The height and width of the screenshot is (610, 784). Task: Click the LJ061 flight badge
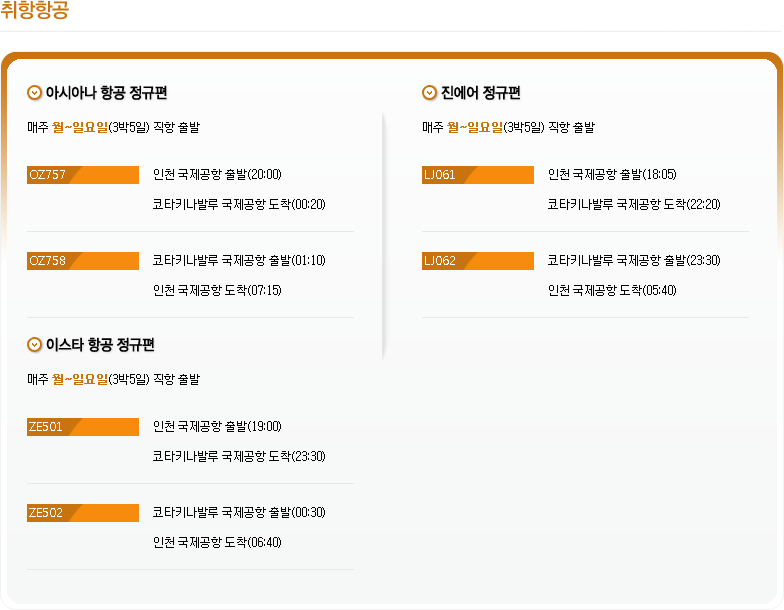(x=477, y=175)
